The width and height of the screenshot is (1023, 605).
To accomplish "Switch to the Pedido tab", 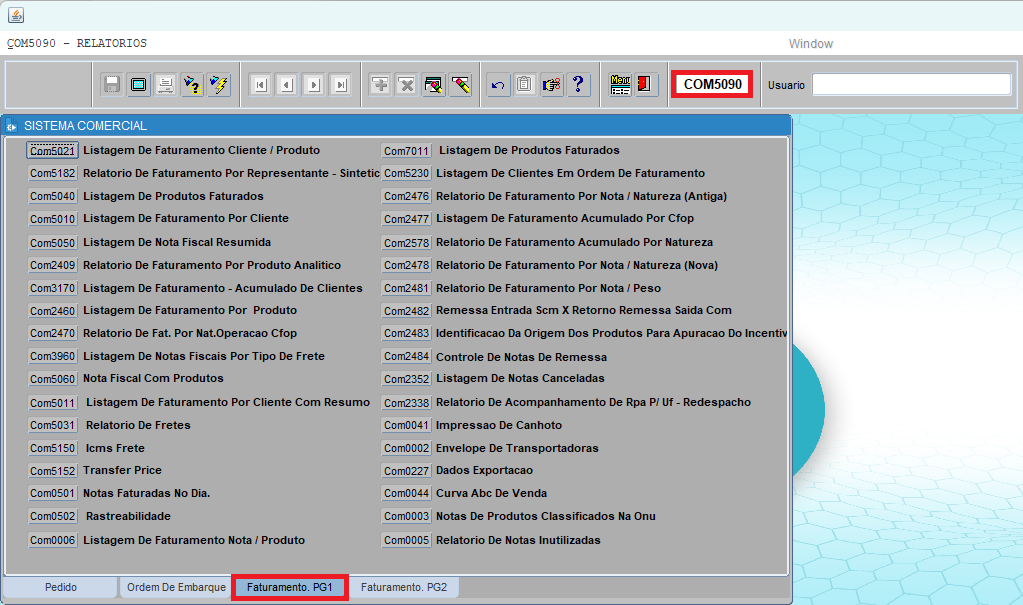I will point(61,588).
